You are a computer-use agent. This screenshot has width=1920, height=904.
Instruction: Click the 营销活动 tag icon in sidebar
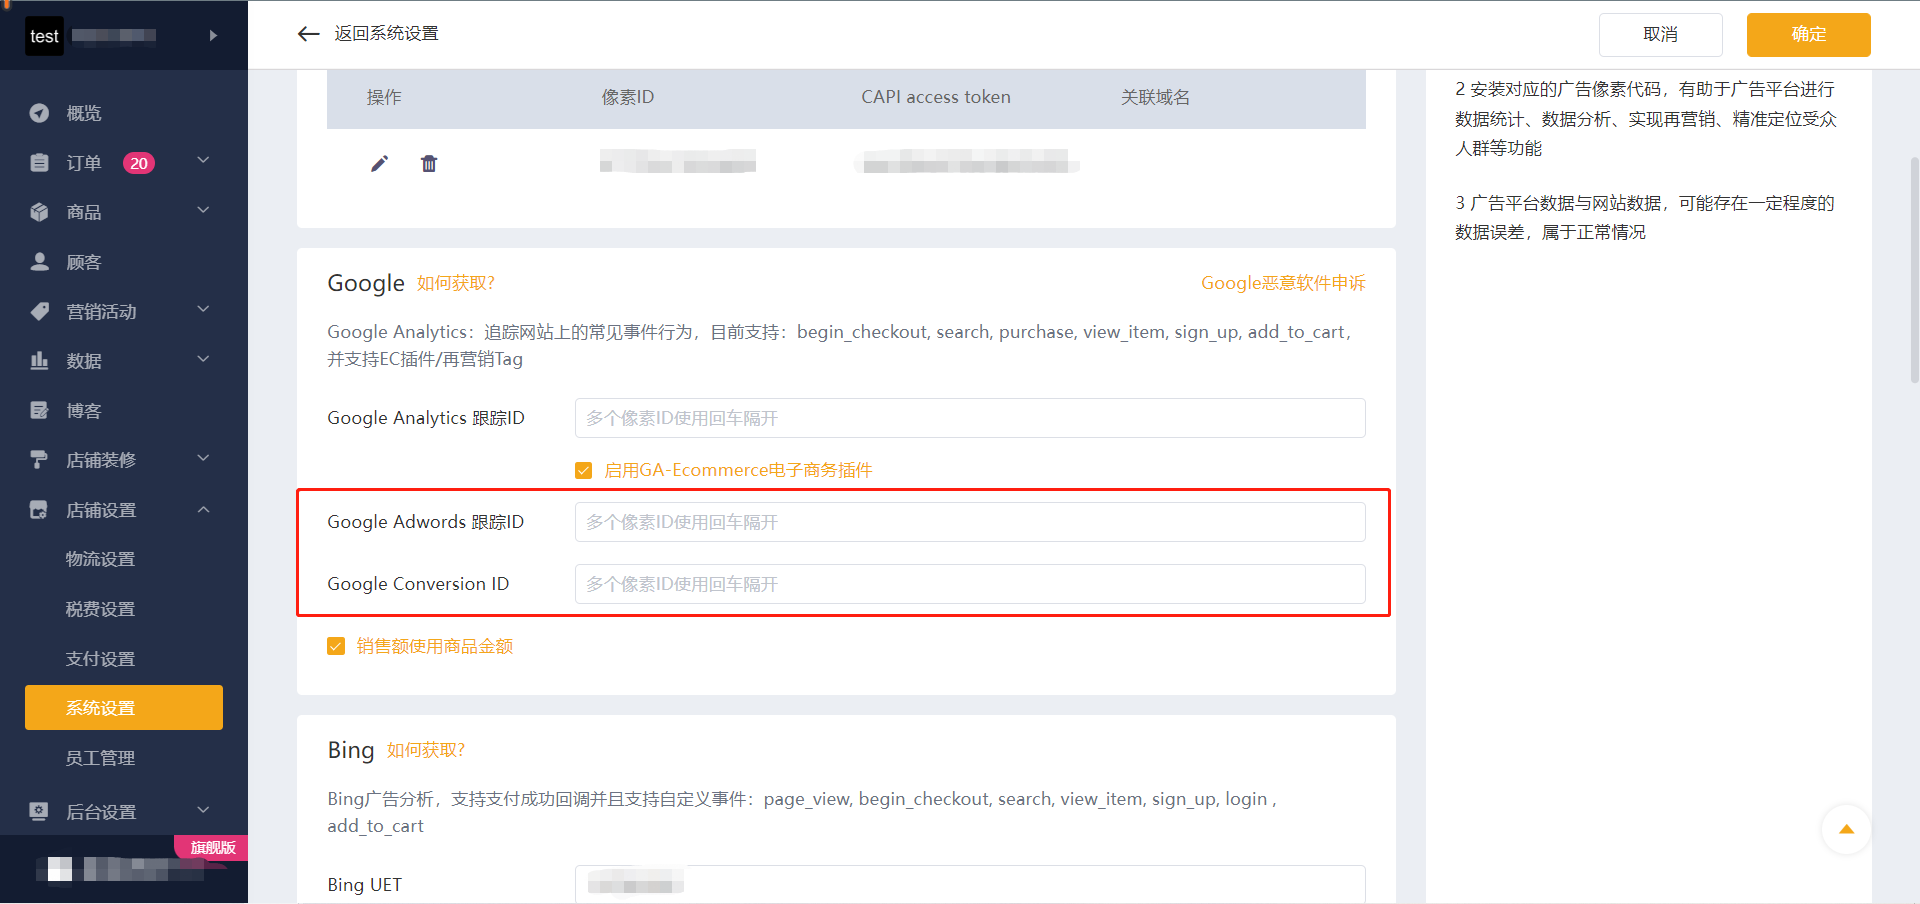39,311
